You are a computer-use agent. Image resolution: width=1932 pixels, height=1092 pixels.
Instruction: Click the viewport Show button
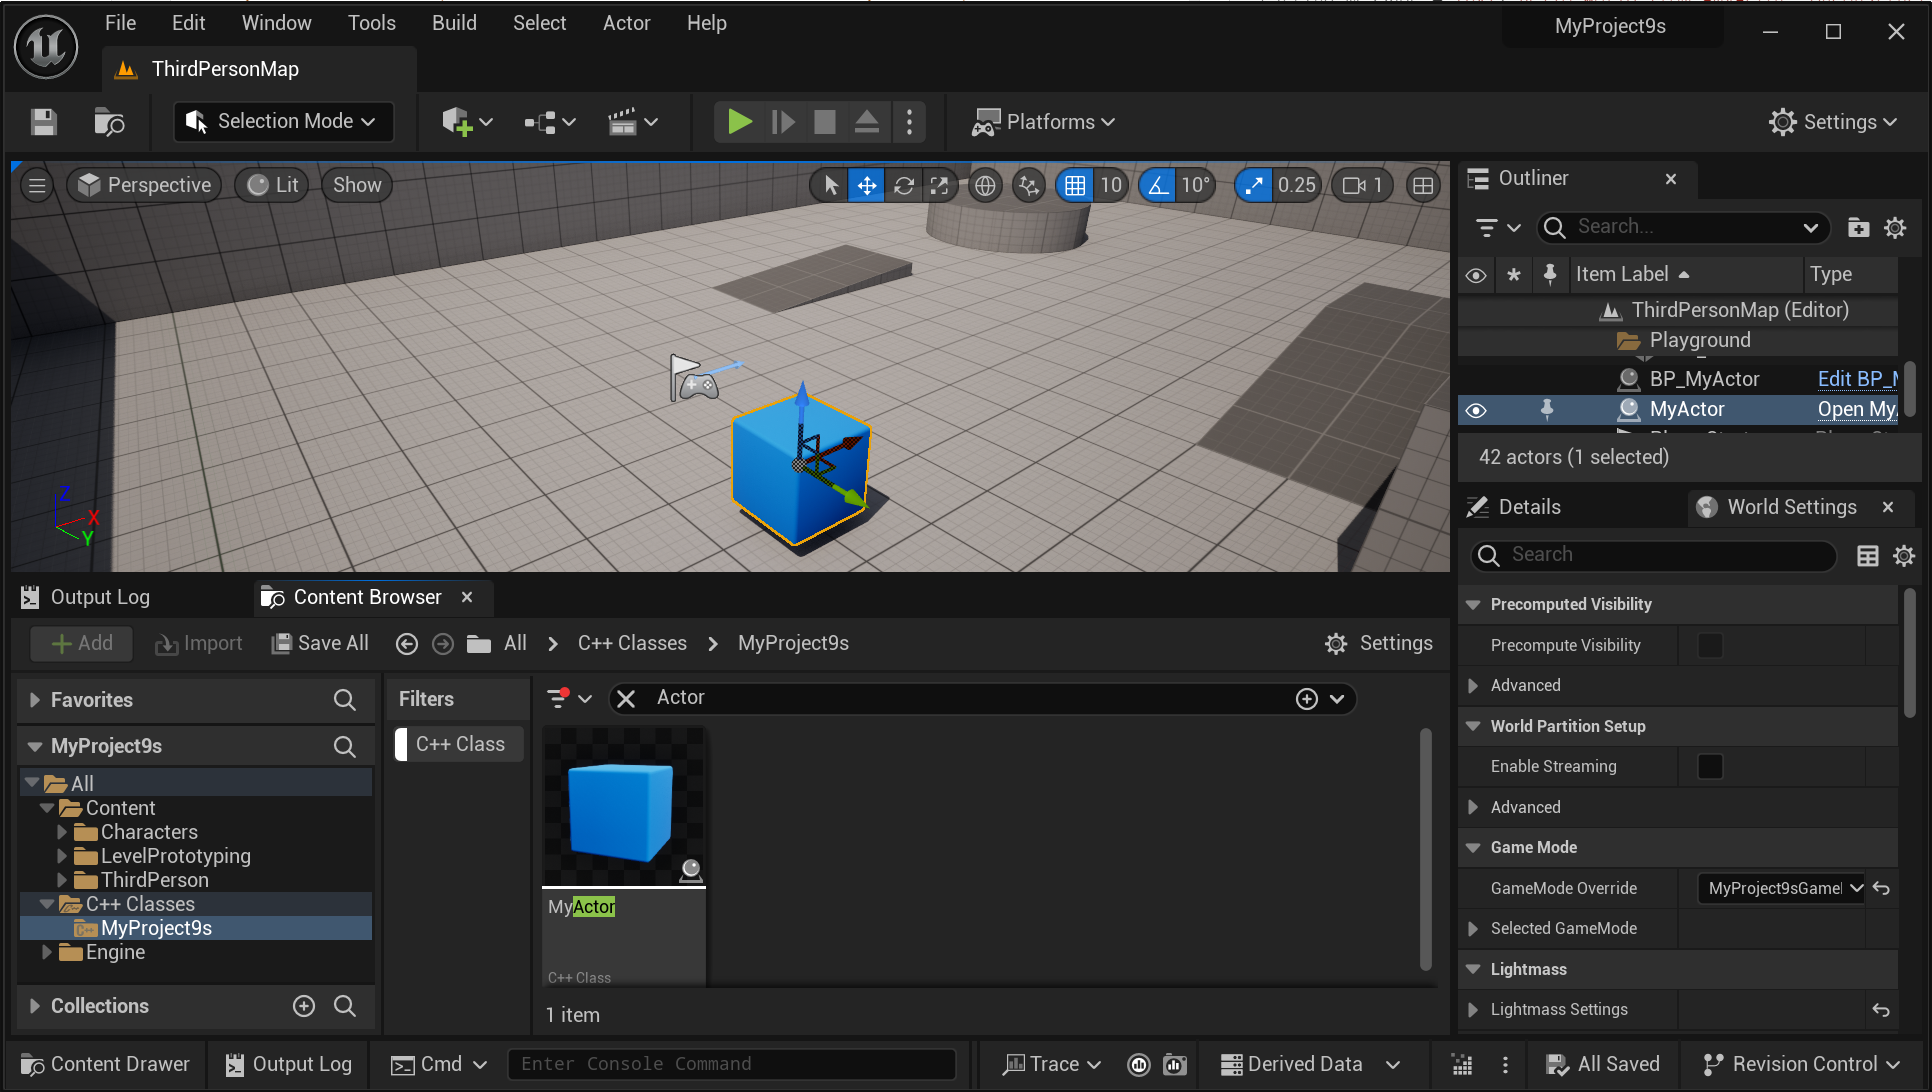pos(357,185)
